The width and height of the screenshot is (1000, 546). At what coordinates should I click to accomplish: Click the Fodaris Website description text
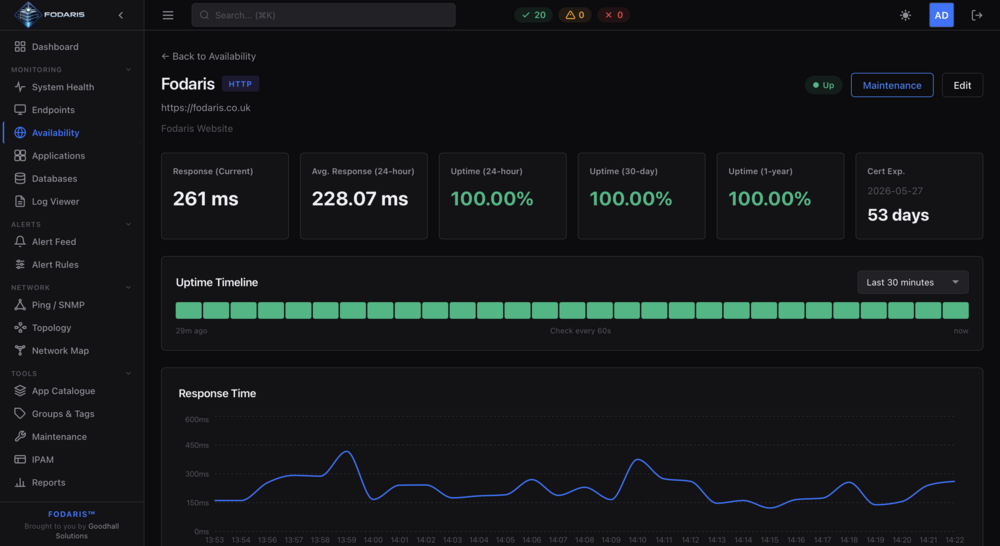point(196,128)
